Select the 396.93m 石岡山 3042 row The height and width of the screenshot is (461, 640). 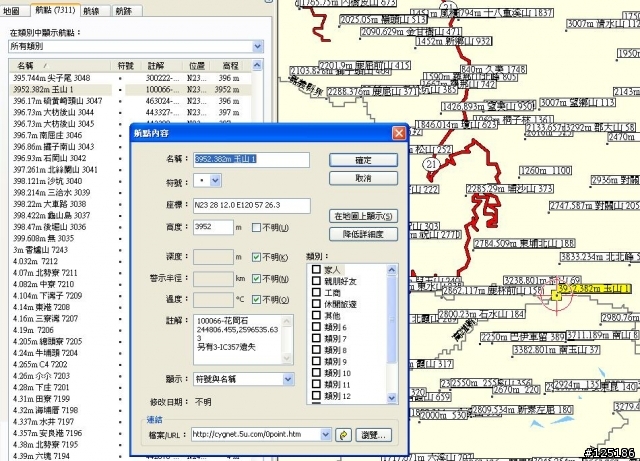(x=69, y=158)
